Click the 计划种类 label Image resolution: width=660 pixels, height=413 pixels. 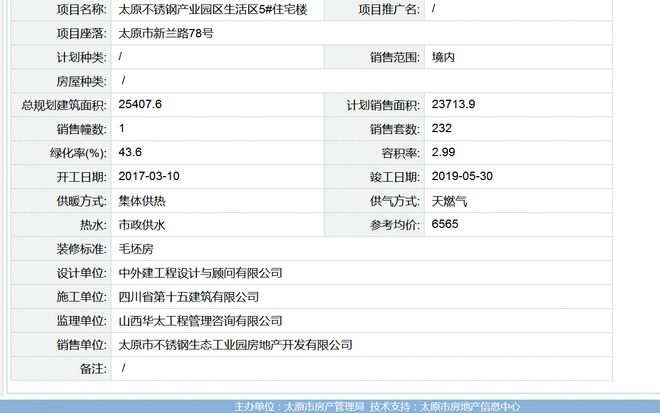pos(82,57)
